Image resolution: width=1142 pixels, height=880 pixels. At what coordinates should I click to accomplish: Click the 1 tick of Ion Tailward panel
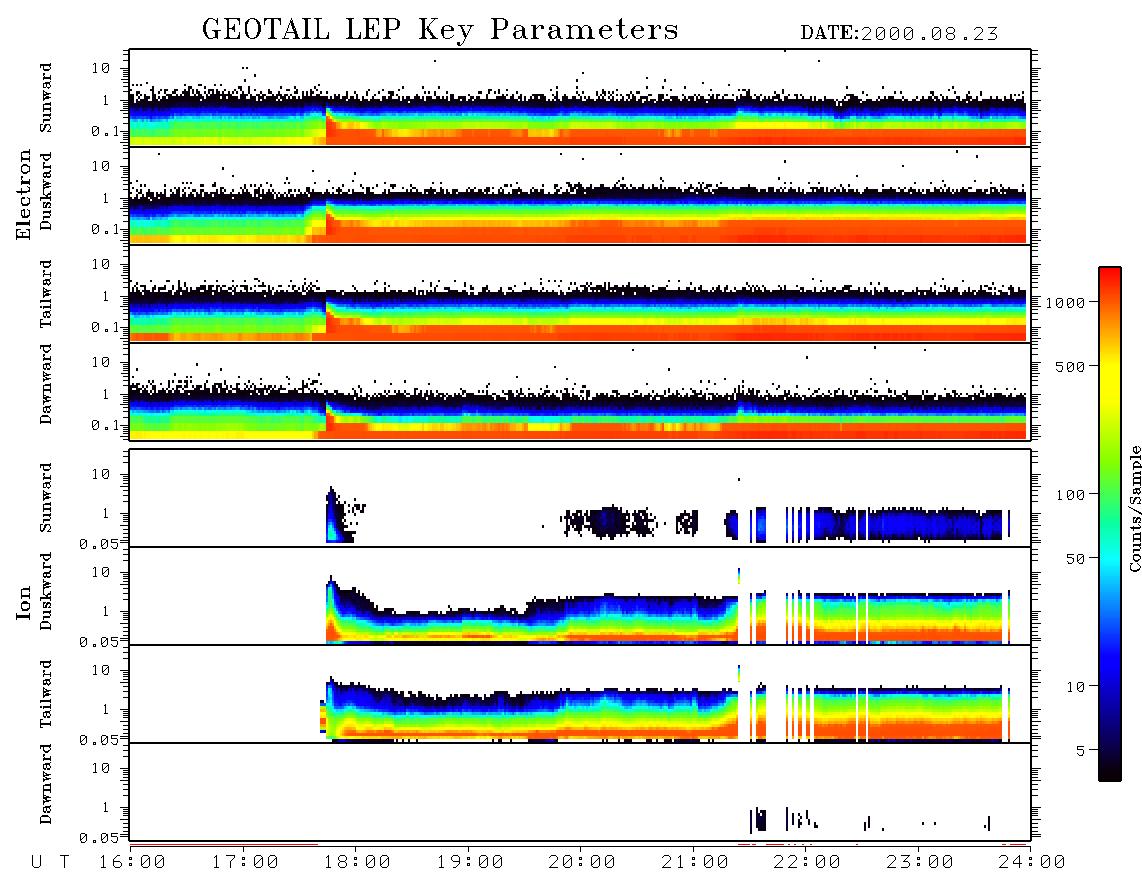click(106, 710)
